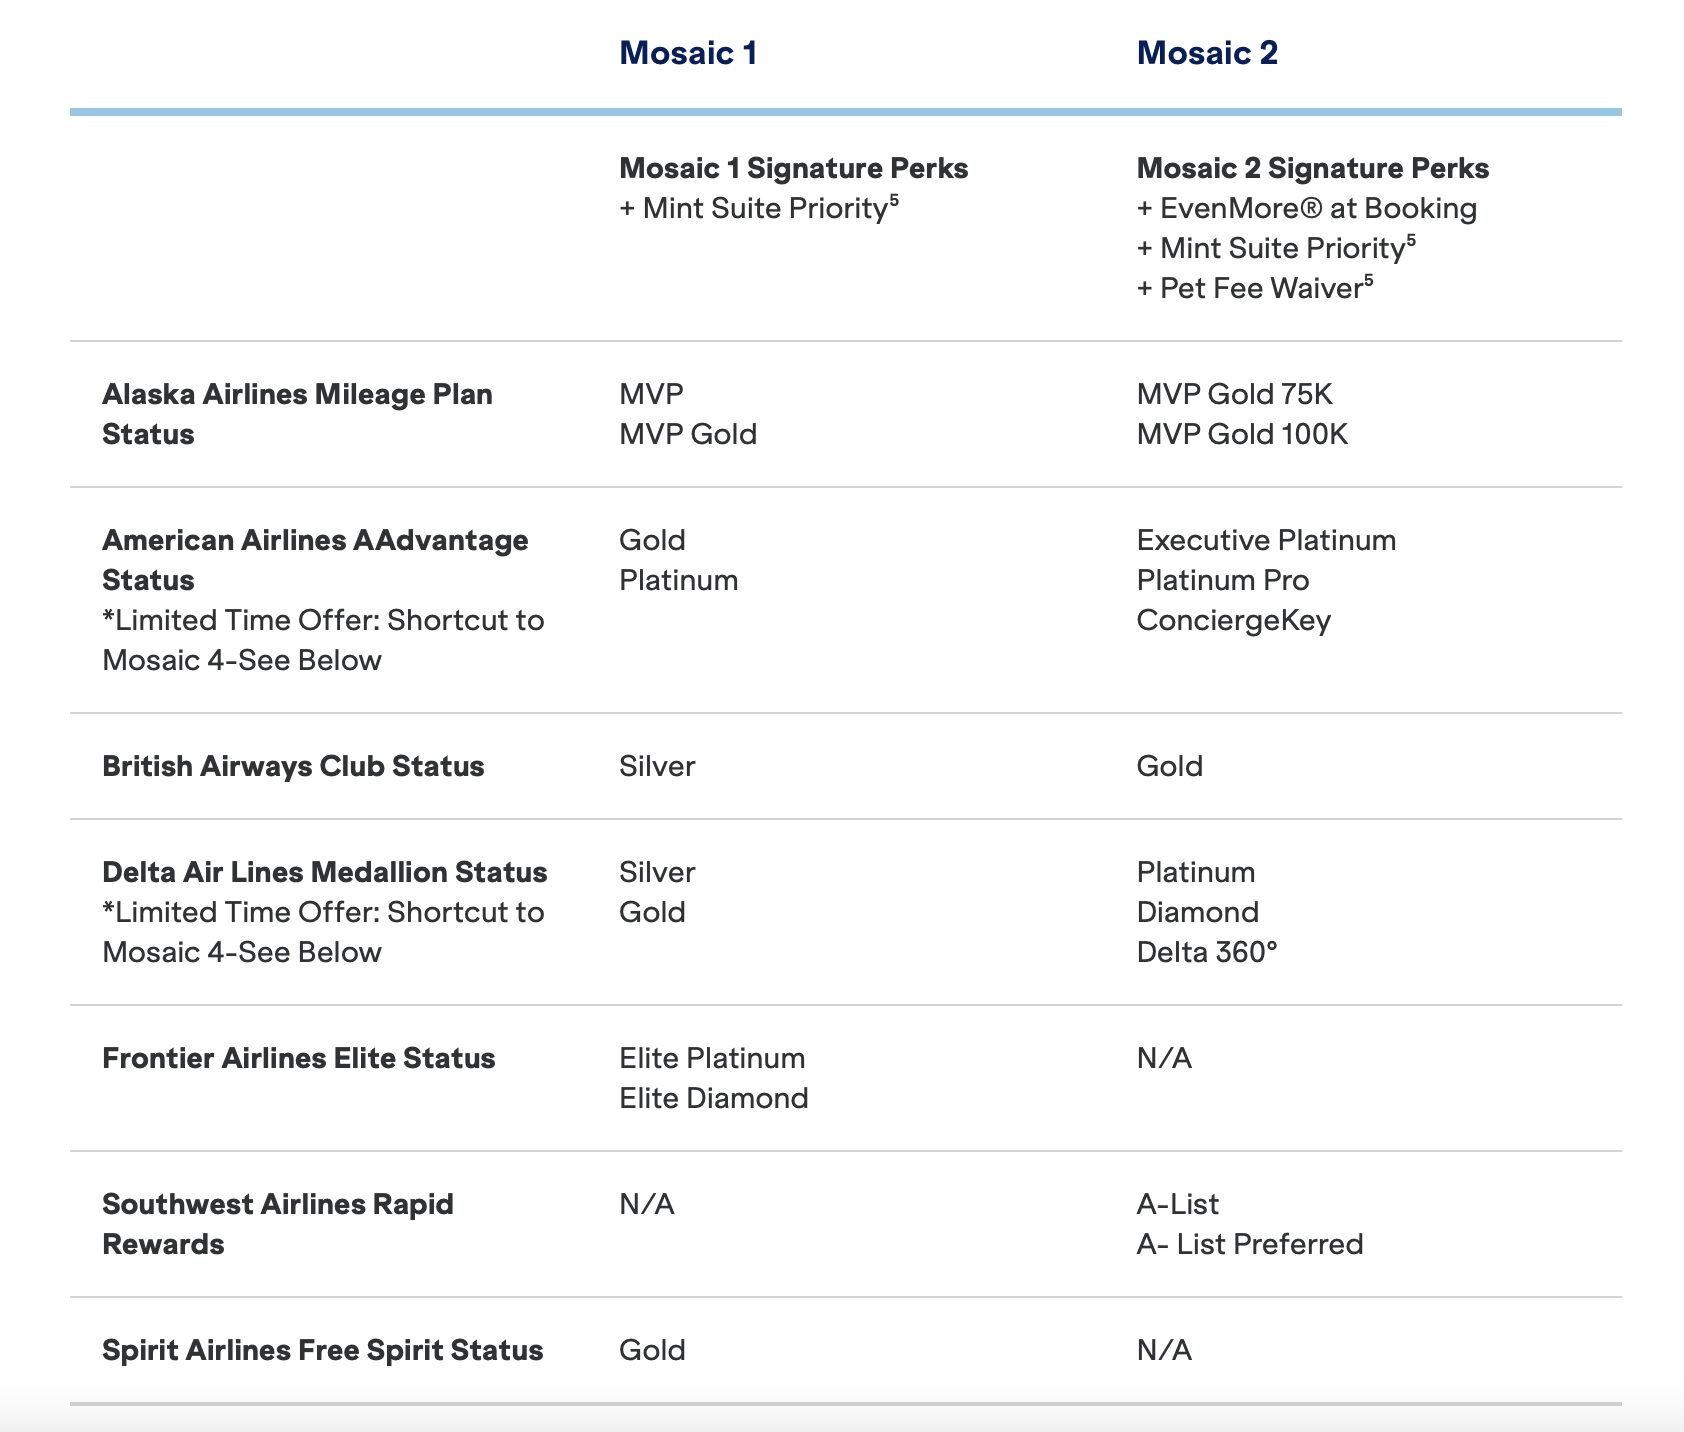Image resolution: width=1684 pixels, height=1432 pixels.
Task: Select the Frontier Airlines Elite Status label
Action: (x=298, y=1058)
